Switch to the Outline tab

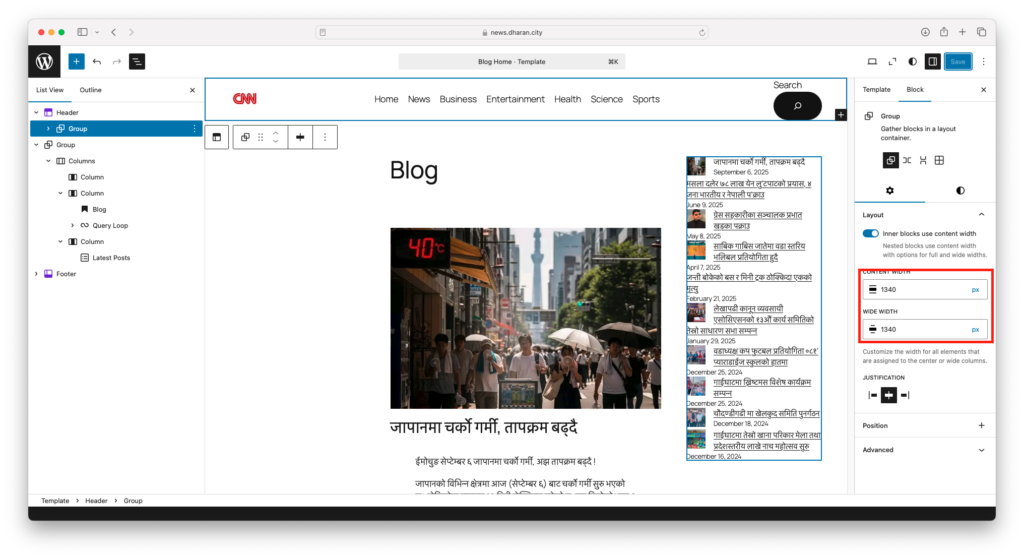91,90
